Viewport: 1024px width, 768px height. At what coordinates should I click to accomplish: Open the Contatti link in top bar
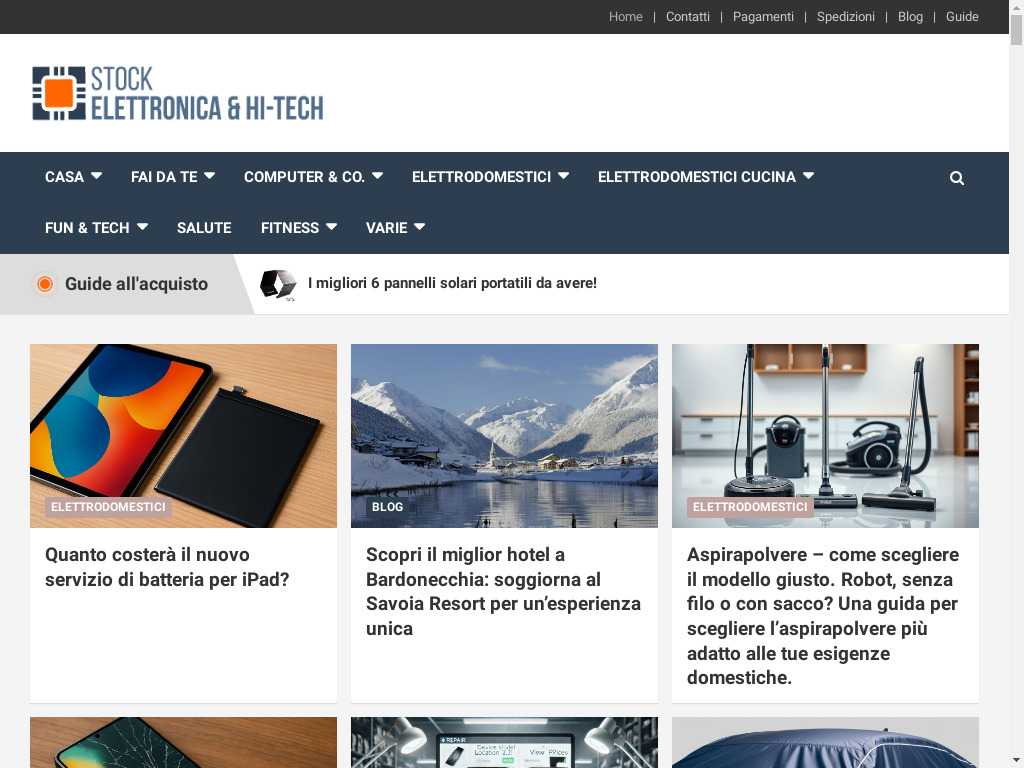pyautogui.click(x=687, y=17)
